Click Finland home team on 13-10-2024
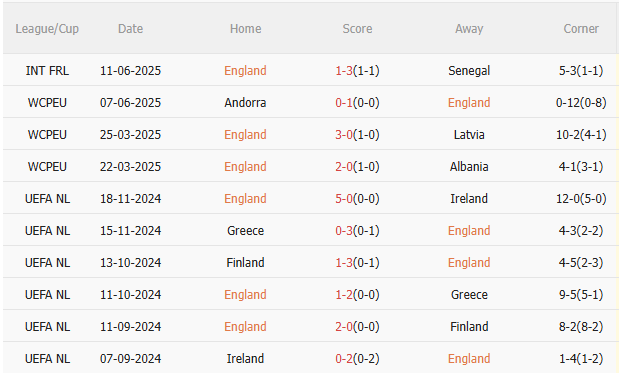619x373 pixels. pyautogui.click(x=245, y=262)
